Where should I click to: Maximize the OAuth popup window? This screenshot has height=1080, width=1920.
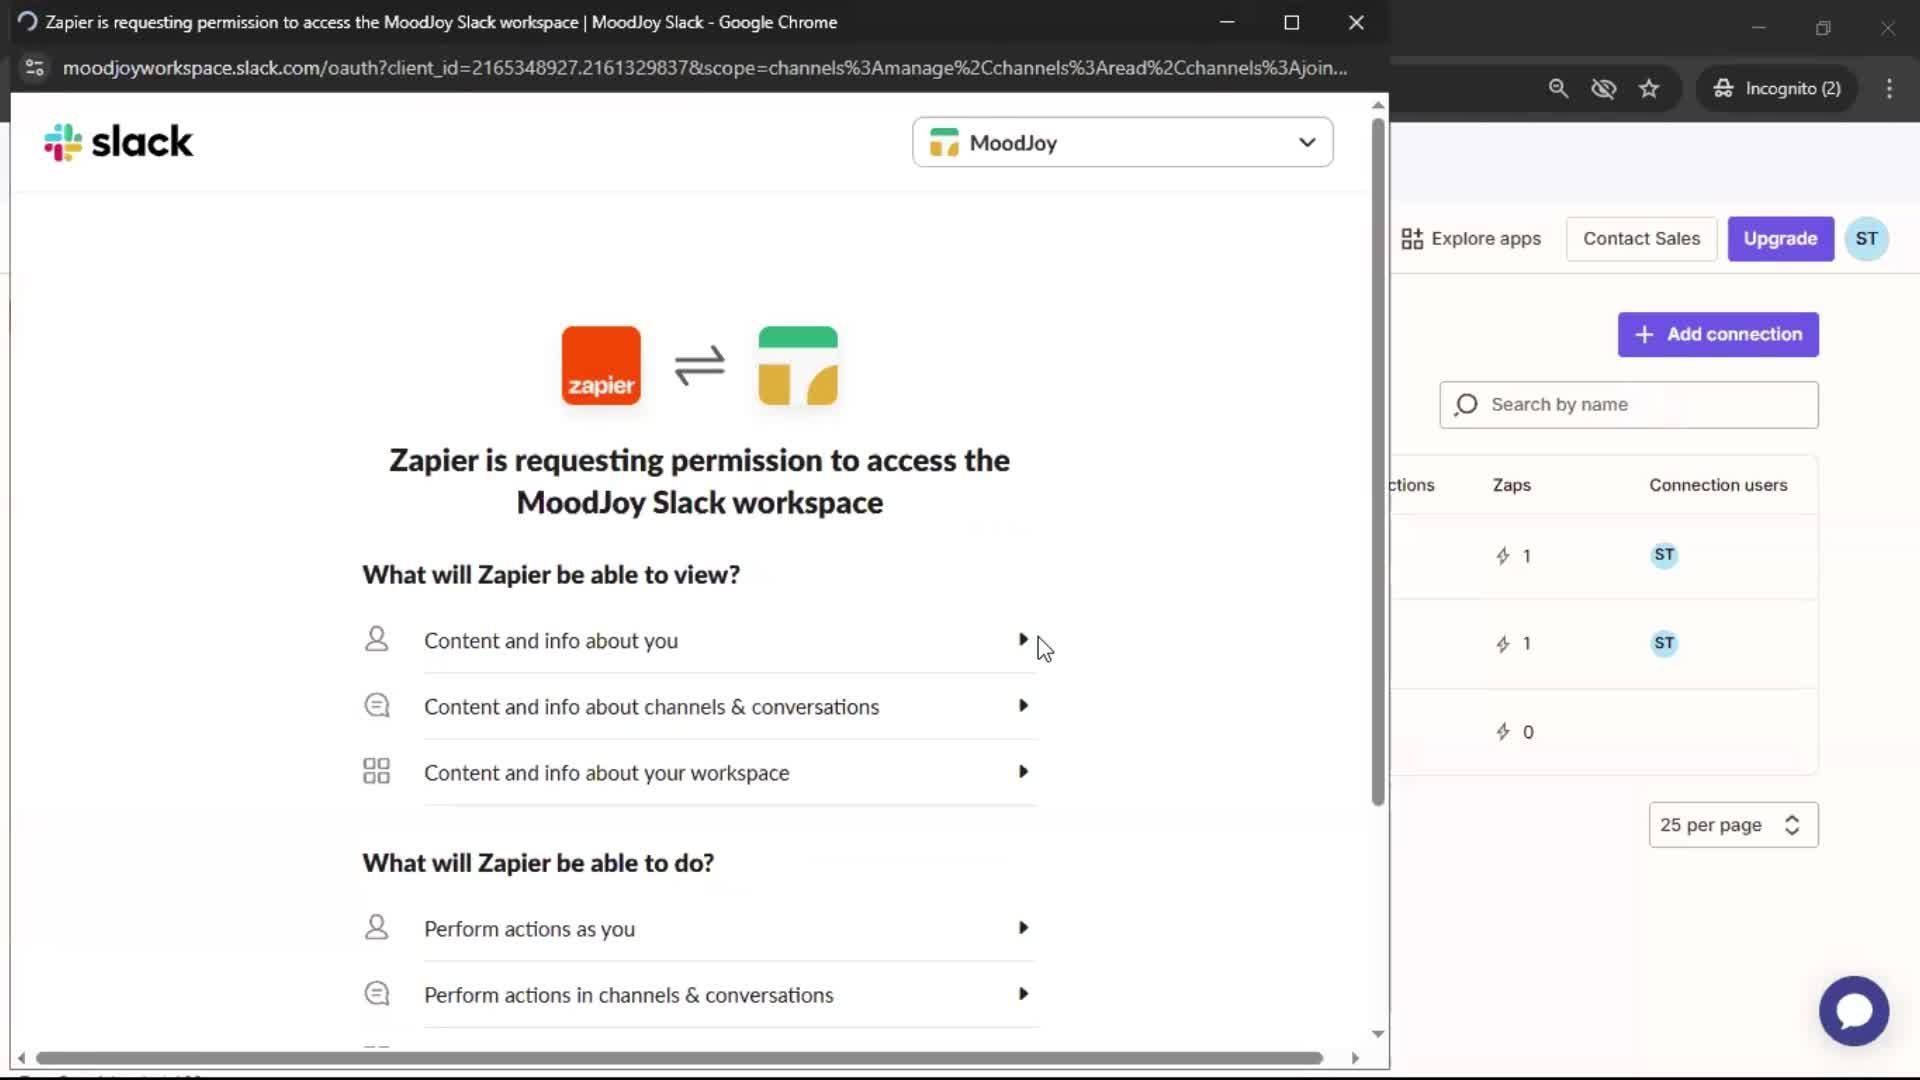(1291, 22)
